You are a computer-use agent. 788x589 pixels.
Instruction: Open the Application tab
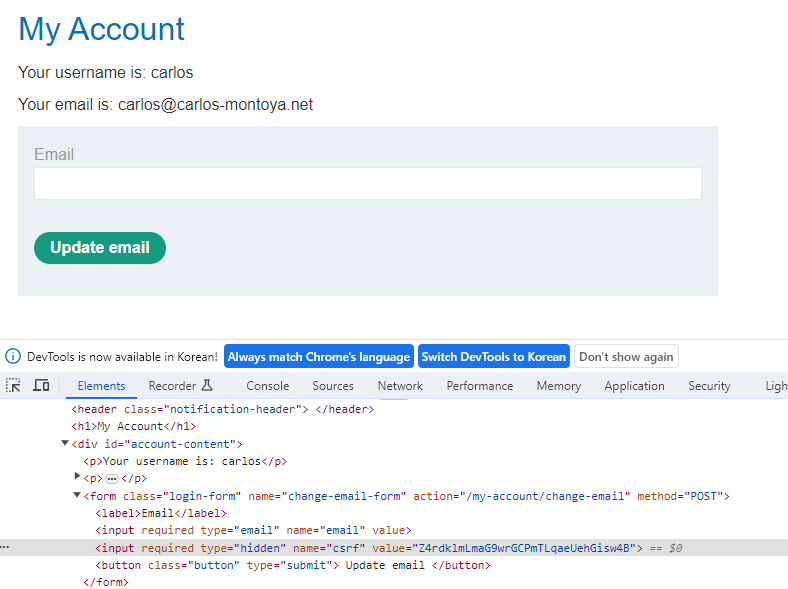pos(634,385)
